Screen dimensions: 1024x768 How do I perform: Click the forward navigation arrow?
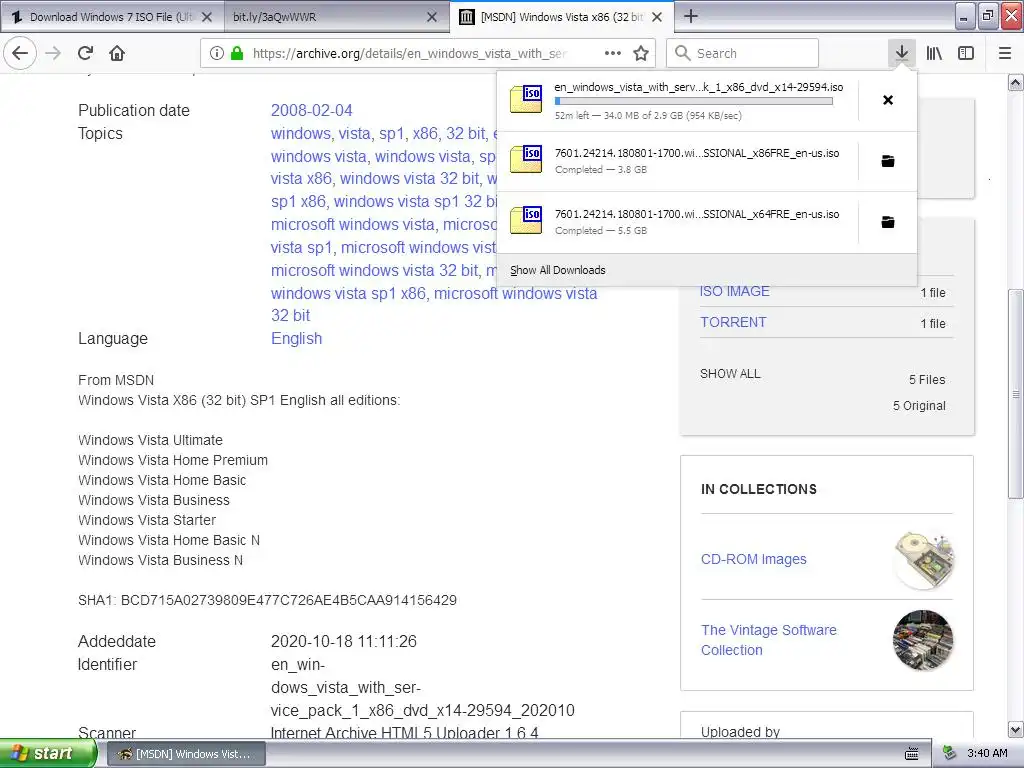pos(53,53)
